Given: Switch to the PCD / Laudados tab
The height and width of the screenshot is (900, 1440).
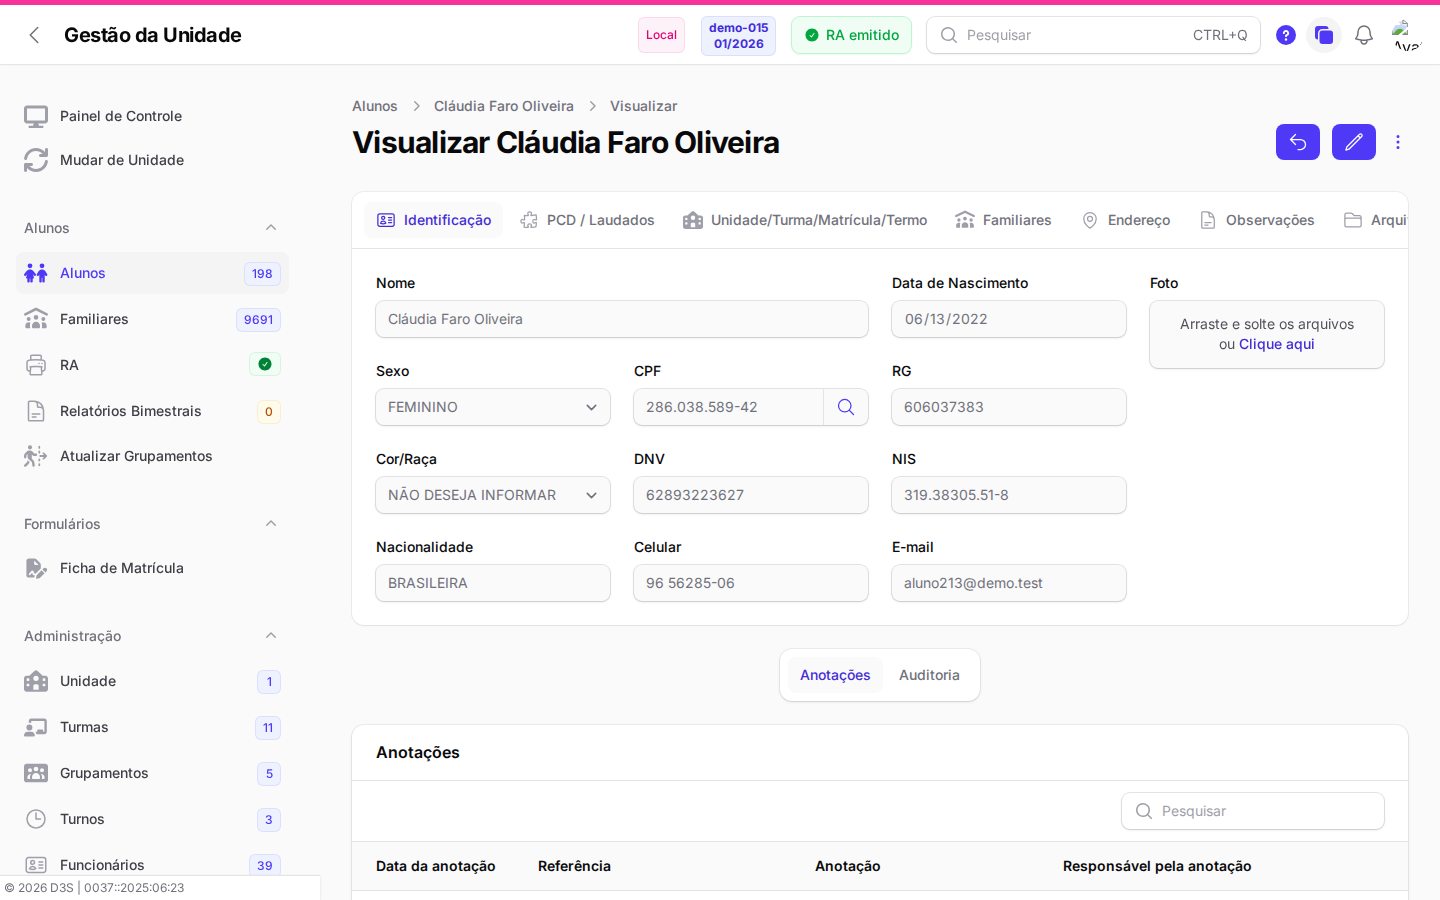Looking at the screenshot, I should 587,220.
